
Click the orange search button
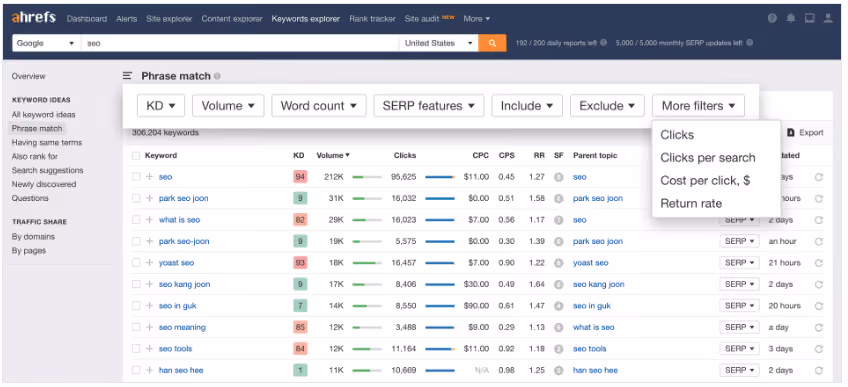point(492,43)
